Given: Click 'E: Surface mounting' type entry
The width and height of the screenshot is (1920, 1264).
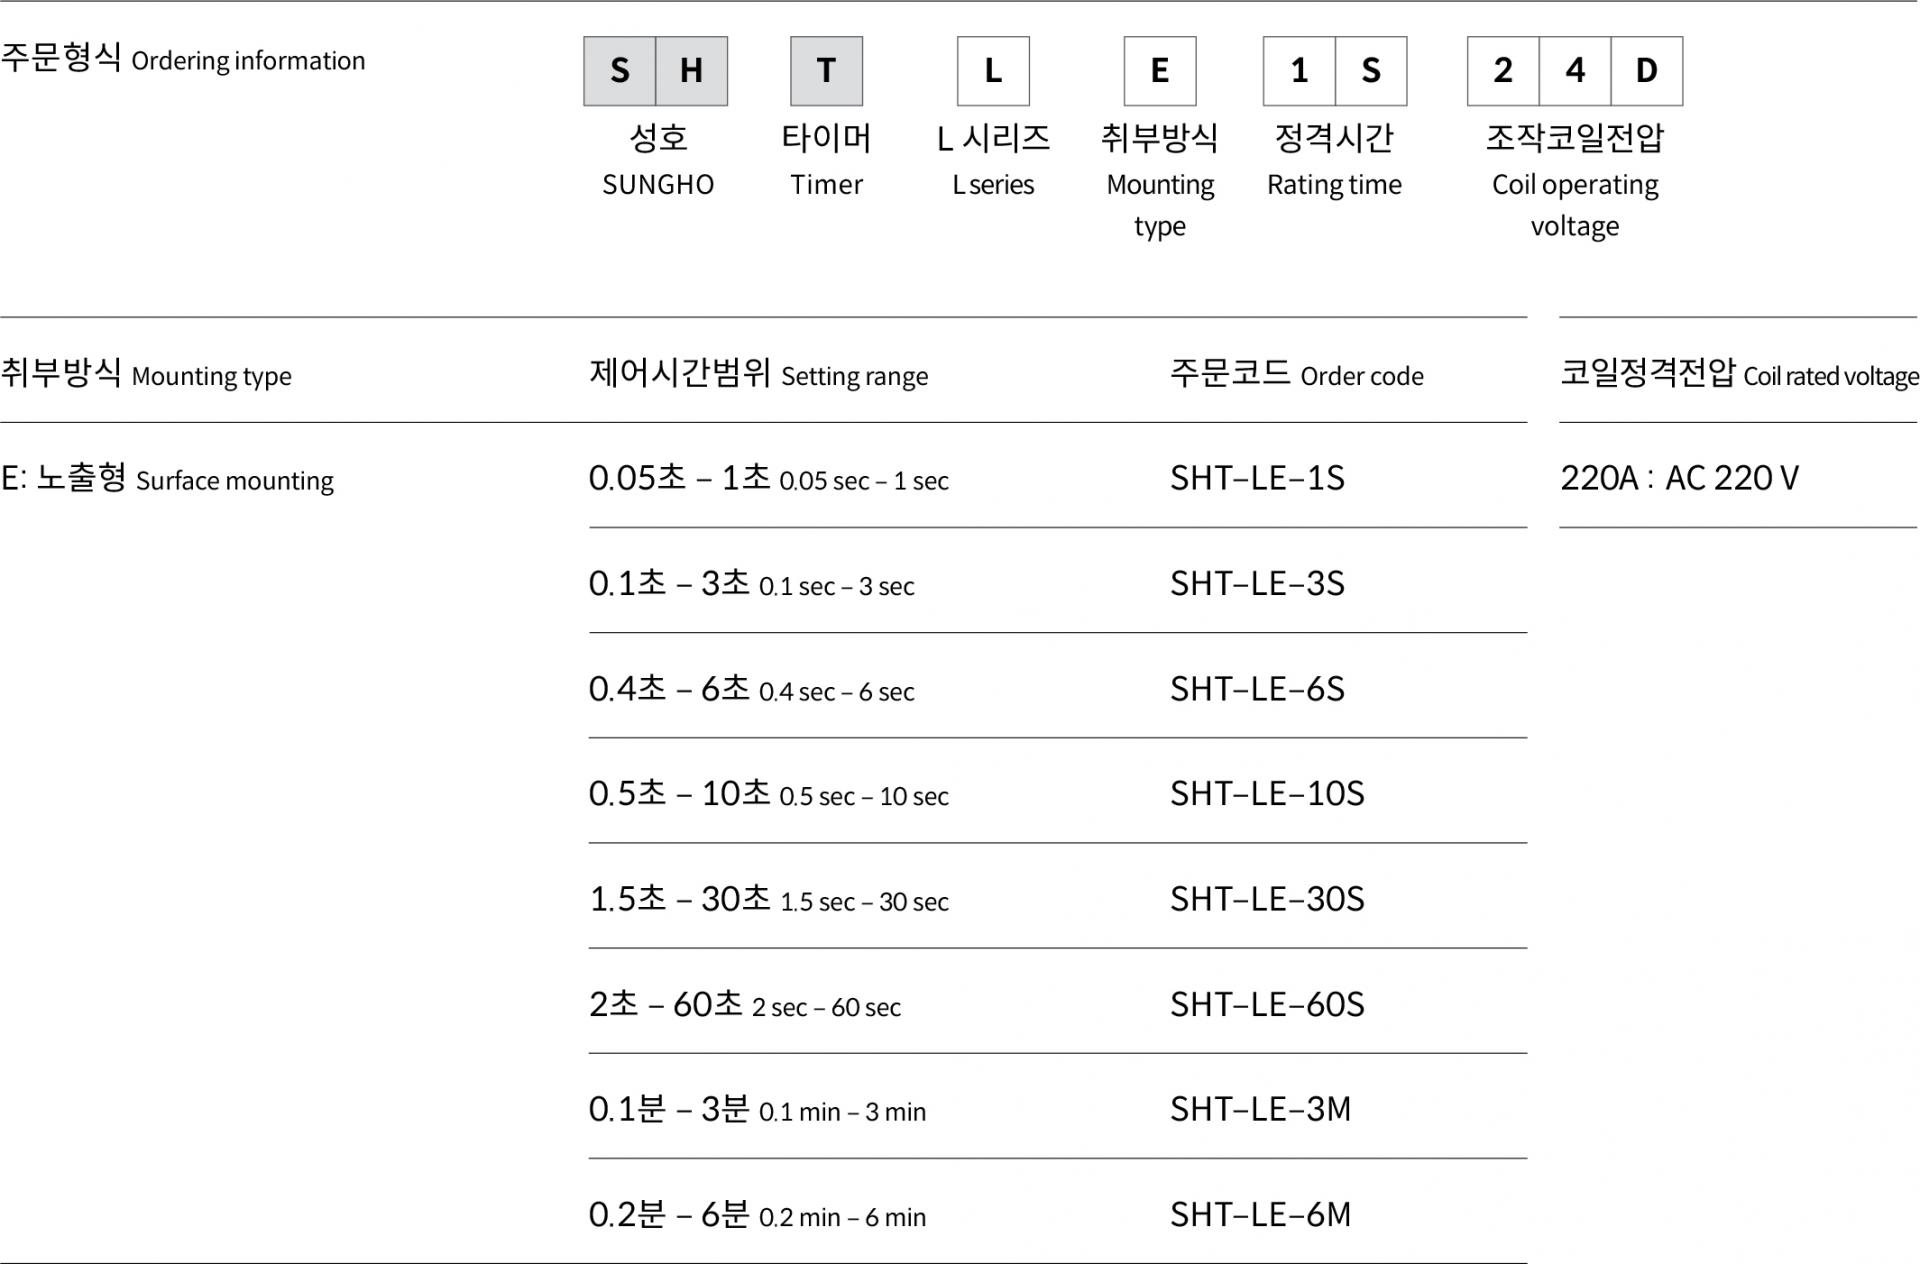Looking at the screenshot, I should point(167,478).
